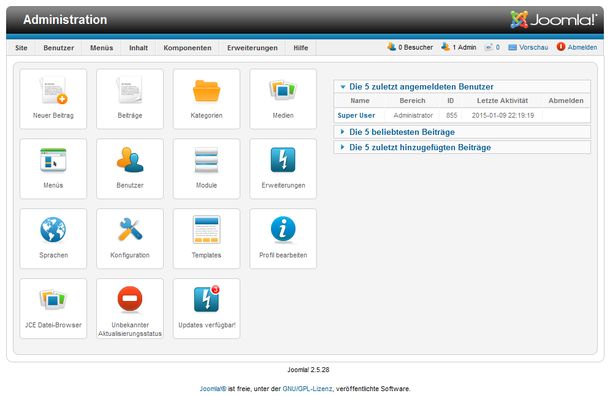Click the Super User name link
This screenshot has width=610, height=396.
[x=356, y=116]
